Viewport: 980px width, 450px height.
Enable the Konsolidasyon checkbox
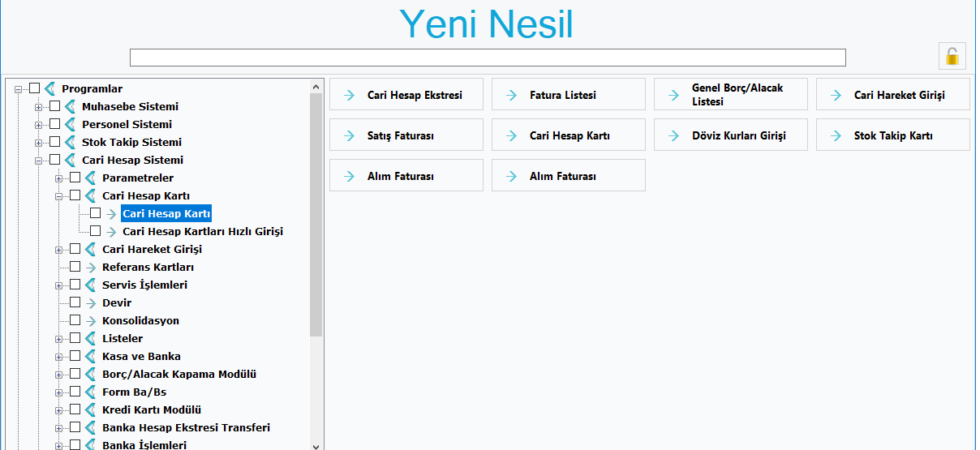click(75, 321)
